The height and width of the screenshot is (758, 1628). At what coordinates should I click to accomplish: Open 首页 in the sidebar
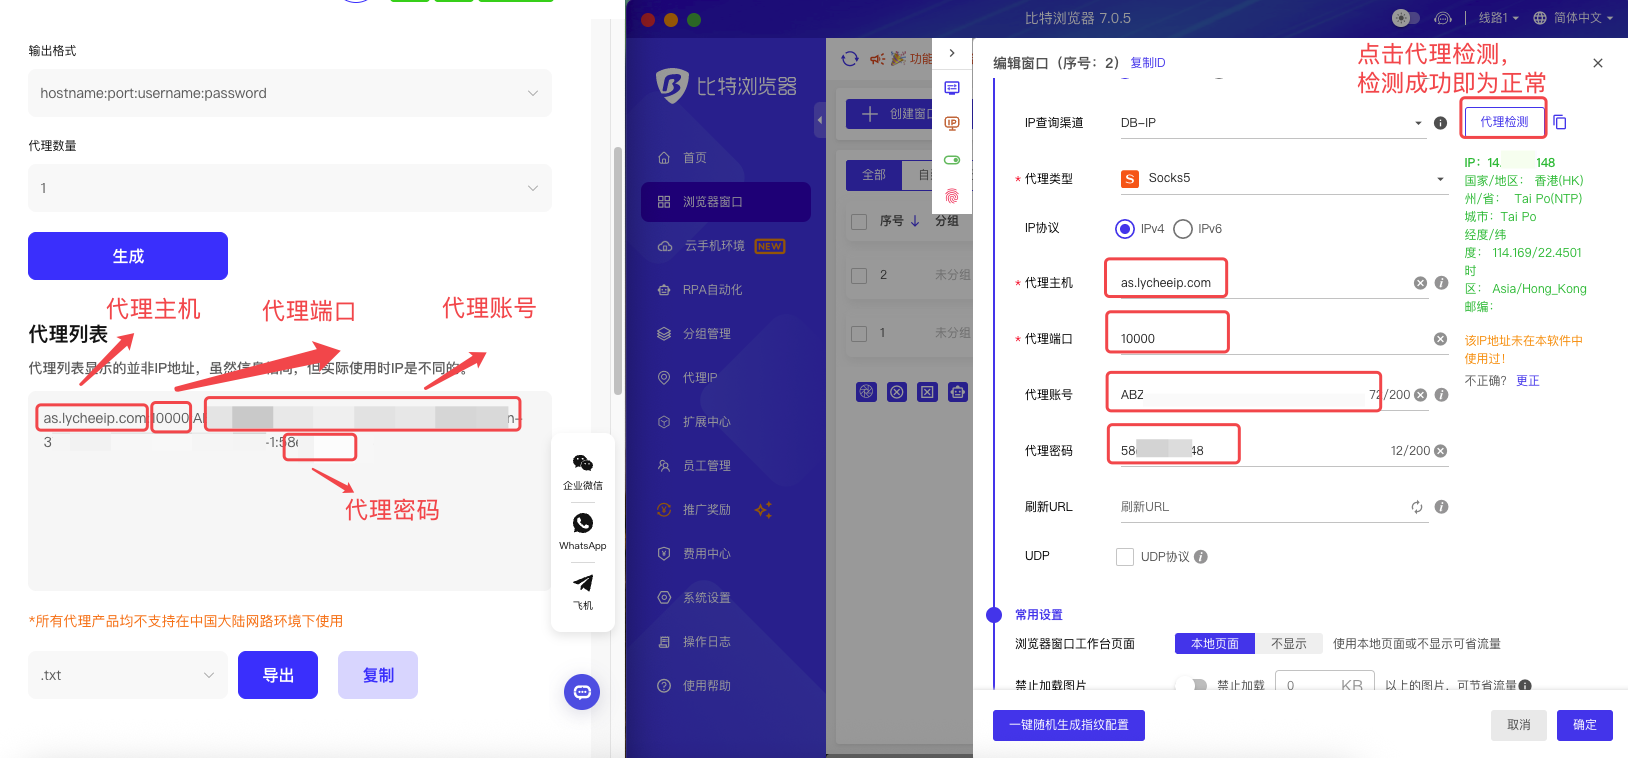tap(726, 158)
